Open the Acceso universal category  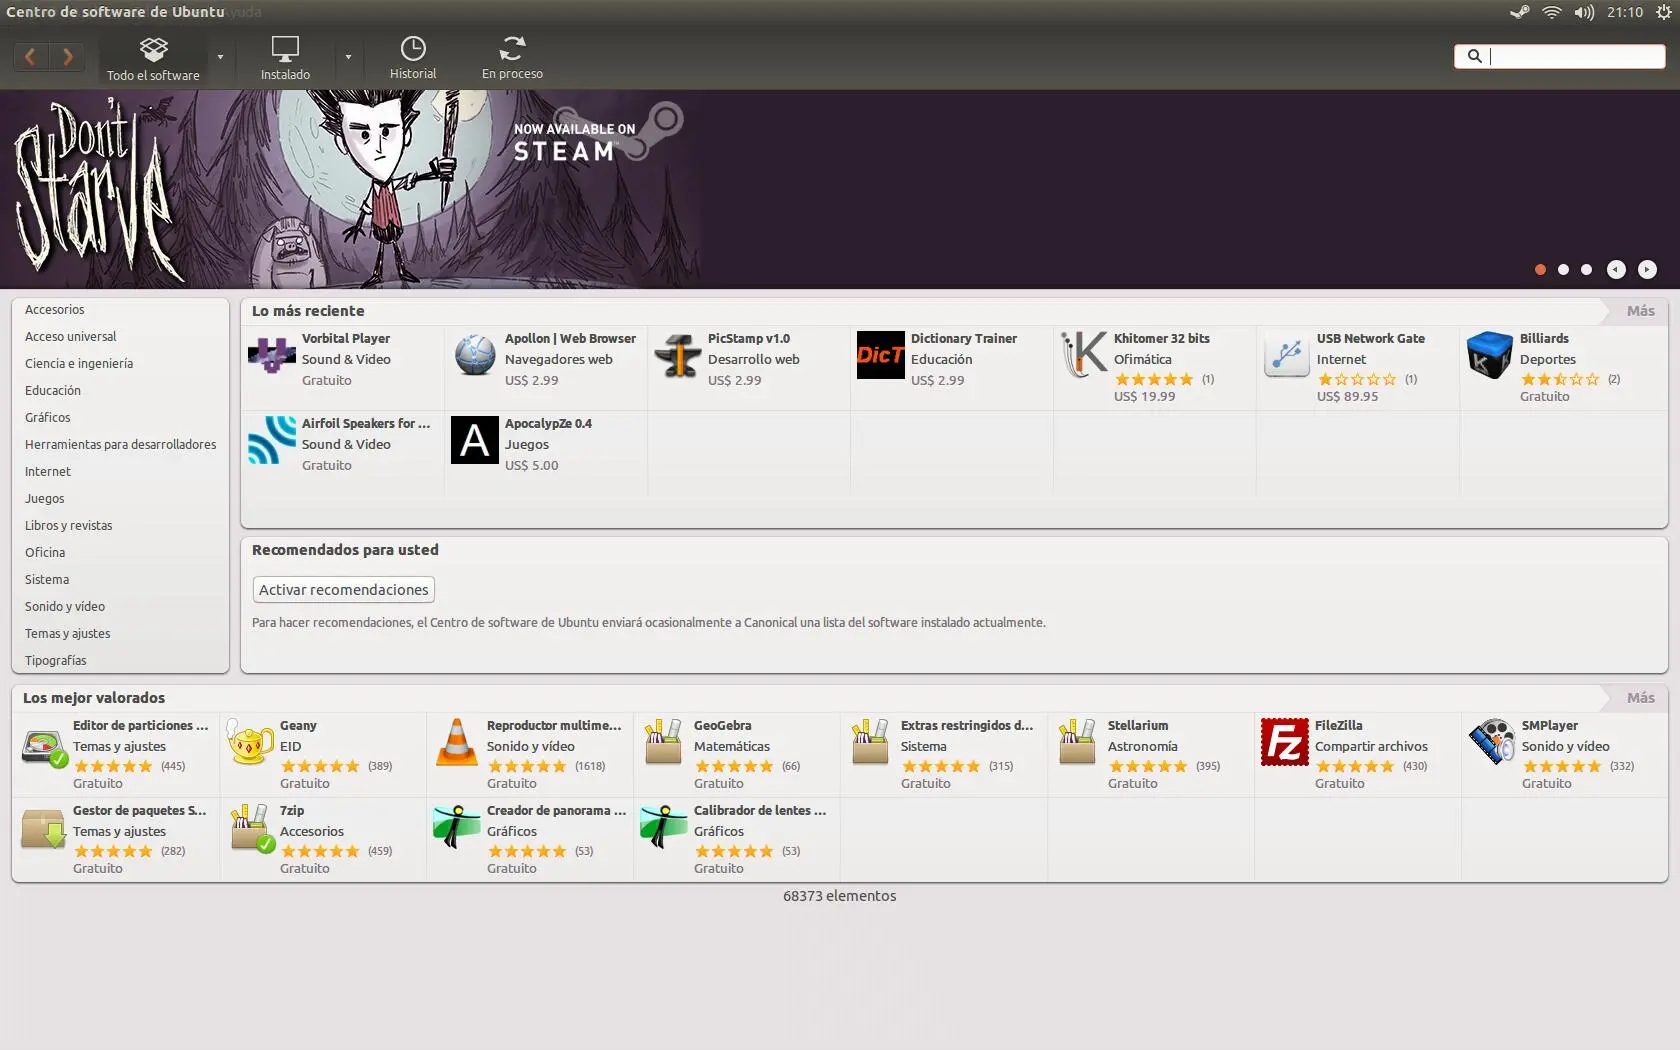pyautogui.click(x=71, y=337)
